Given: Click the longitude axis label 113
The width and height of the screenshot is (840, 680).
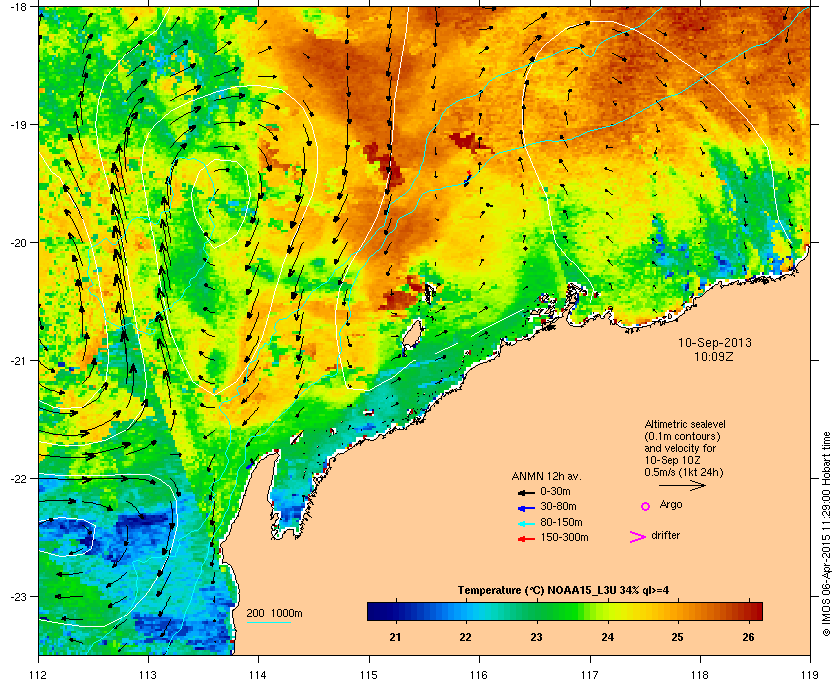Looking at the screenshot, I should [x=148, y=674].
